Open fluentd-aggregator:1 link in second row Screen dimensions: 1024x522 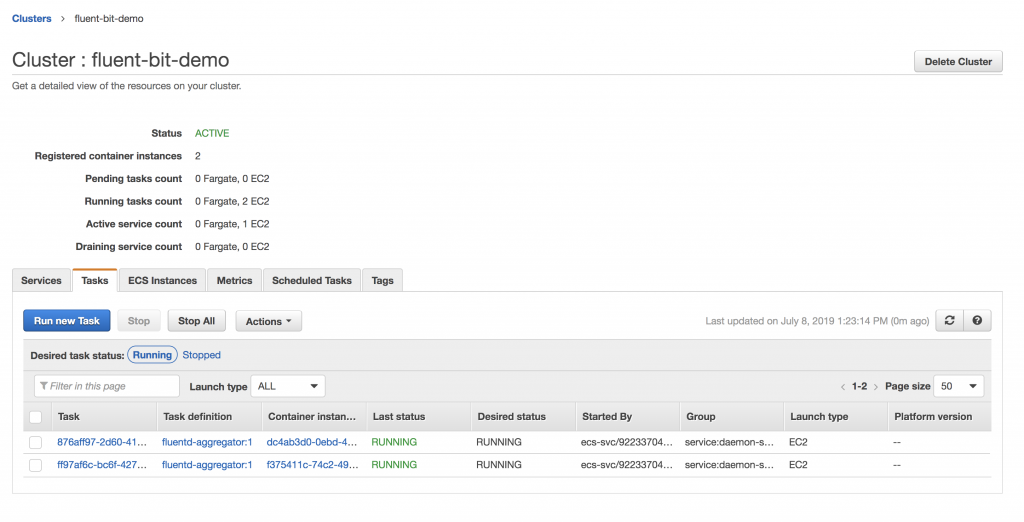207,465
